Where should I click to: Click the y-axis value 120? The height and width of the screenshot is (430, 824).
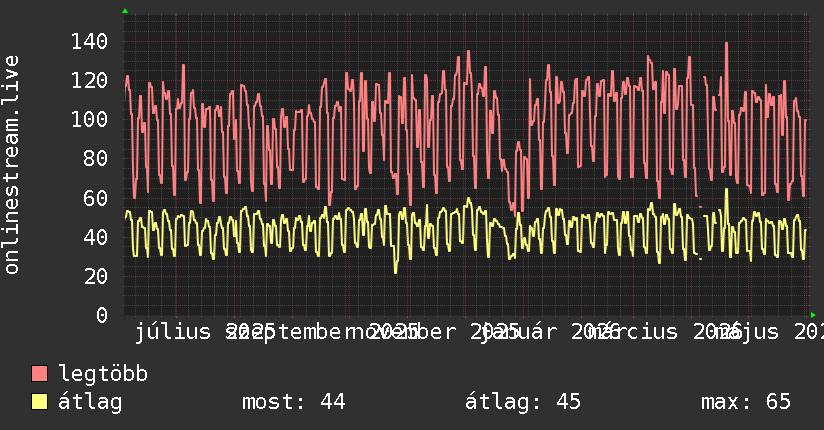[x=89, y=80]
